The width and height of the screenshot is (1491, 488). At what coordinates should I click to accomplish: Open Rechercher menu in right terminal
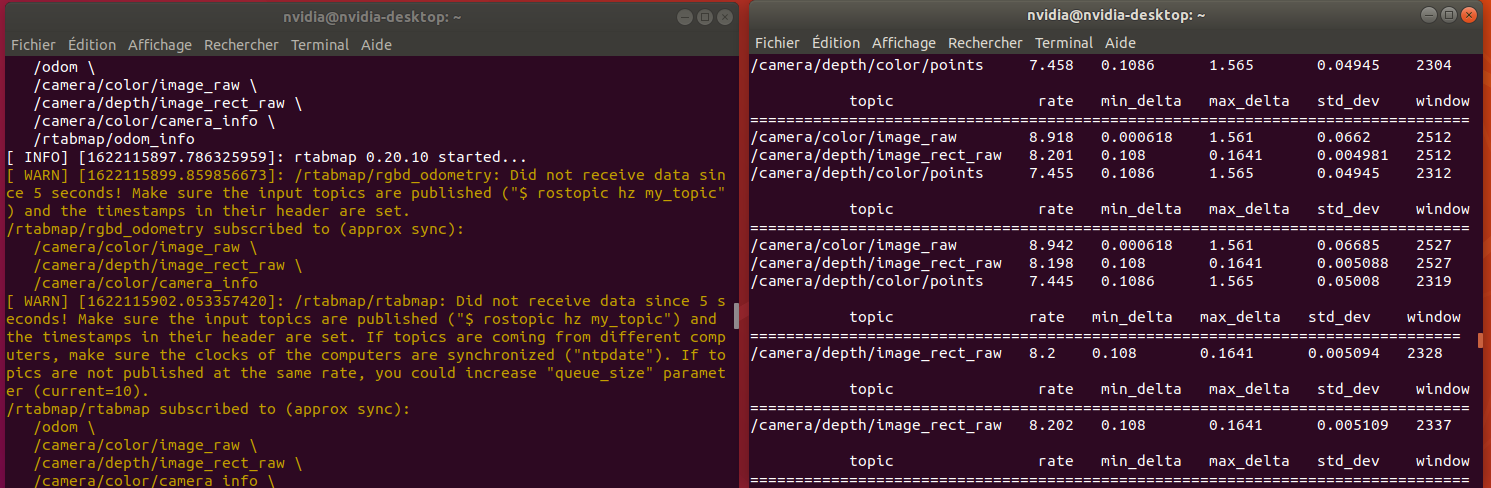coord(985,43)
